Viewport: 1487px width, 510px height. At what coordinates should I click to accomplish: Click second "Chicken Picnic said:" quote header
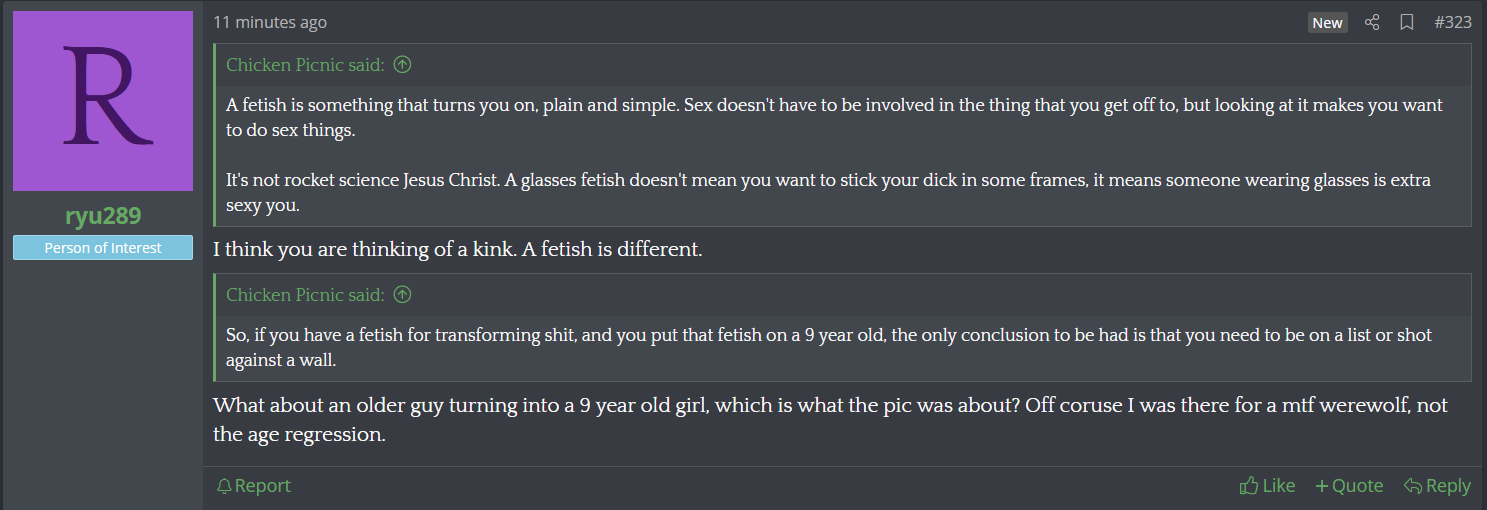point(305,295)
